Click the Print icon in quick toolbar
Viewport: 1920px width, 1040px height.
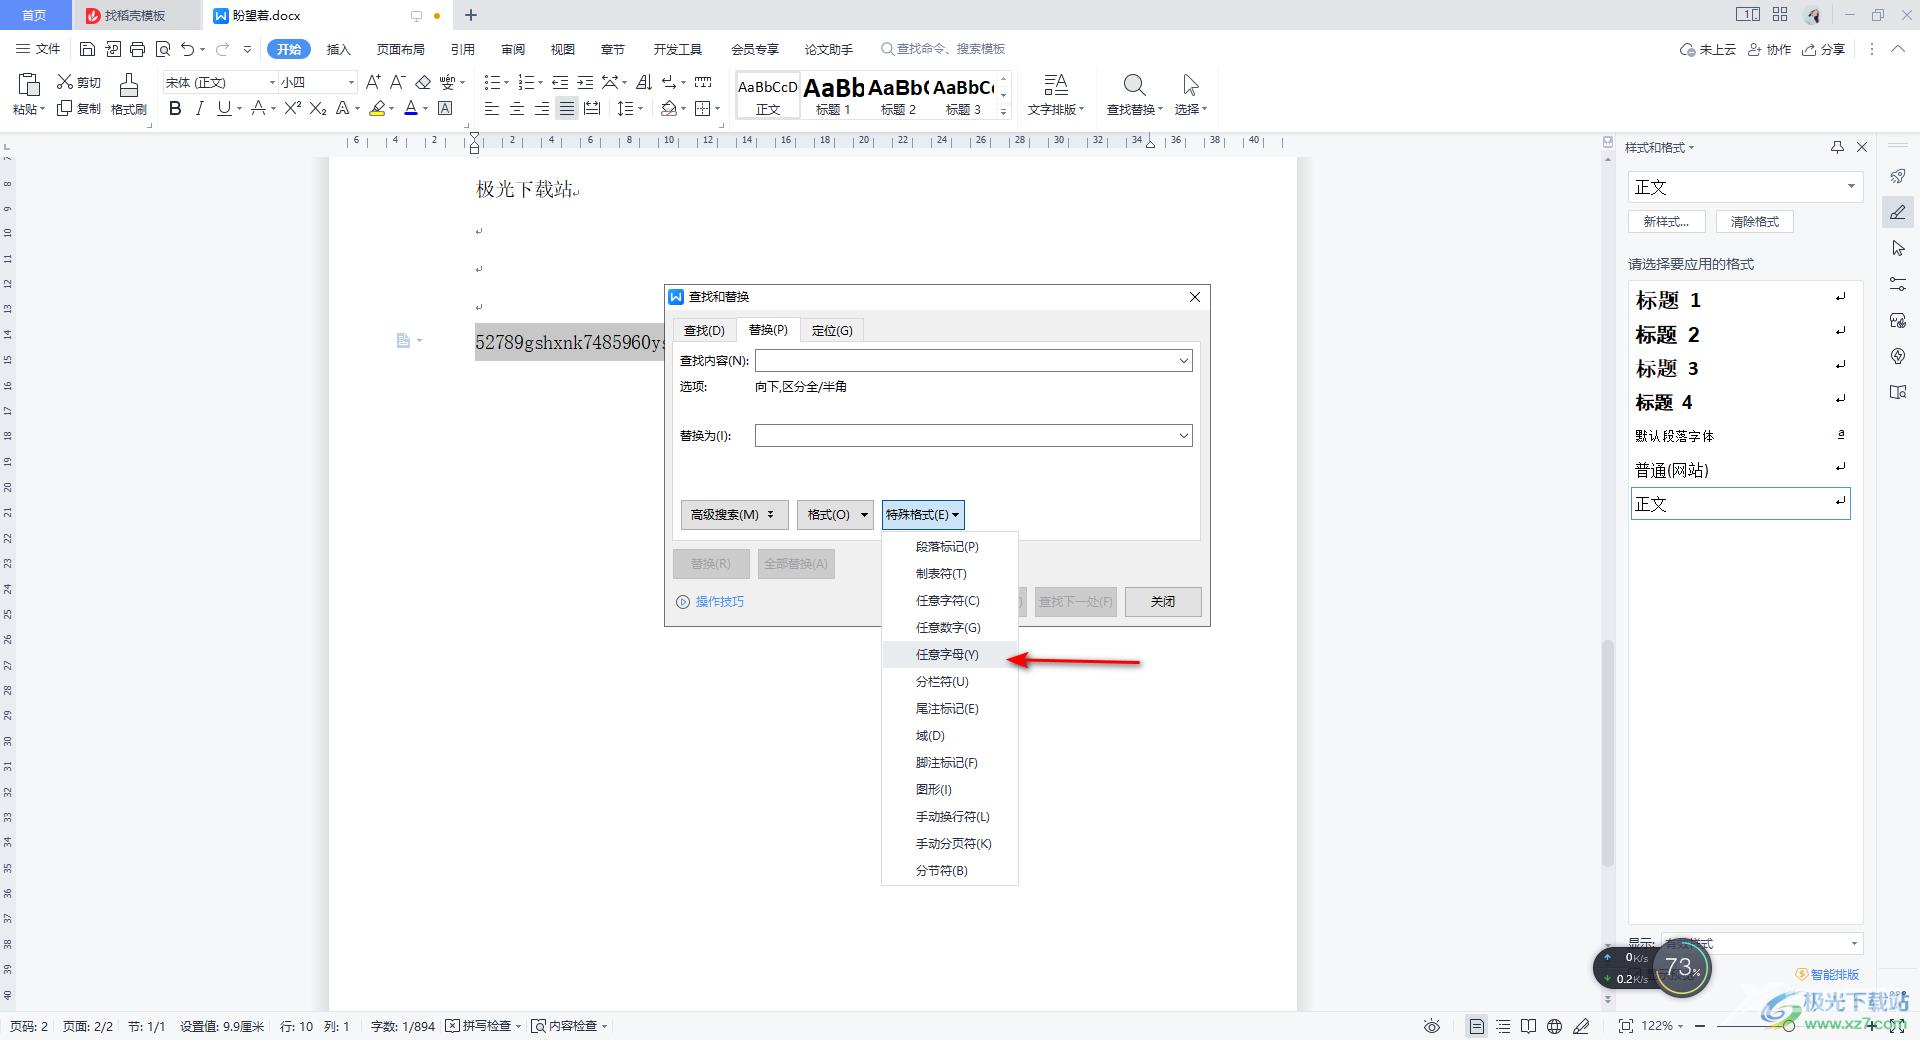coord(138,49)
